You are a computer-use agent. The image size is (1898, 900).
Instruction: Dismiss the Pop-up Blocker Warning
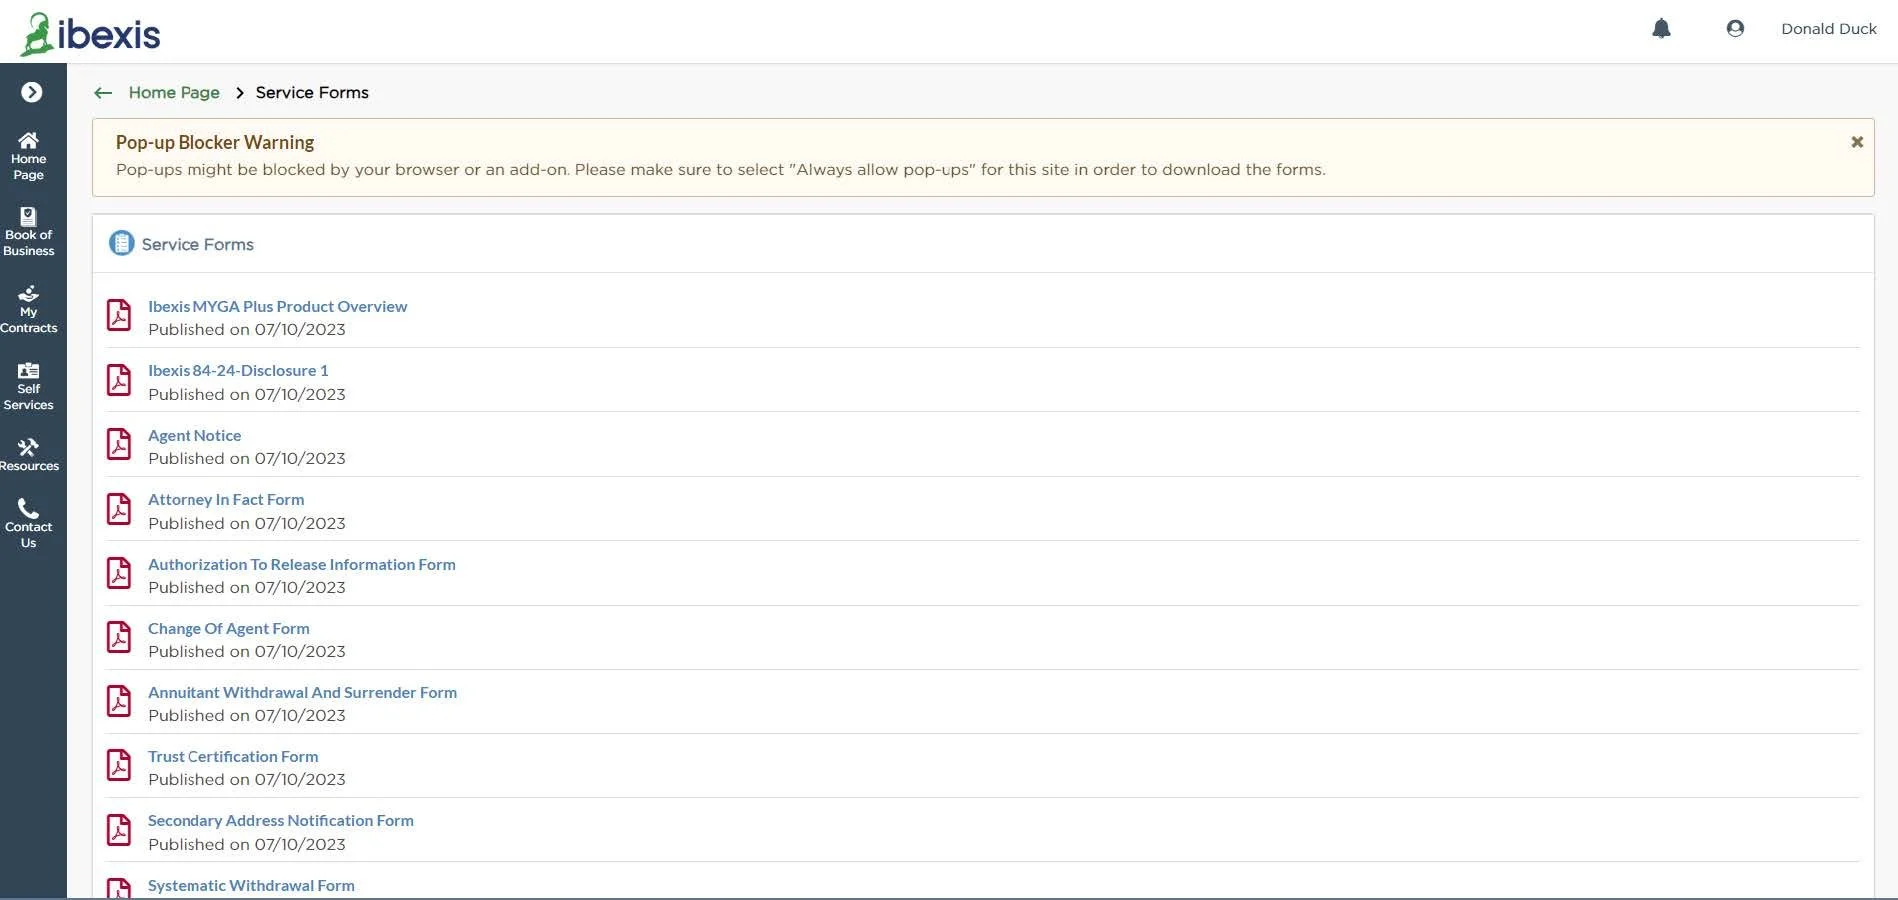pyautogui.click(x=1856, y=142)
